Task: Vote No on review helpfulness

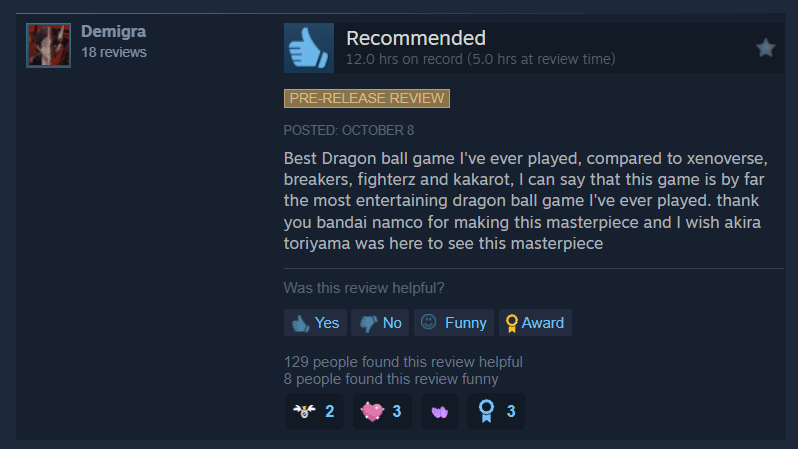Action: [x=380, y=323]
